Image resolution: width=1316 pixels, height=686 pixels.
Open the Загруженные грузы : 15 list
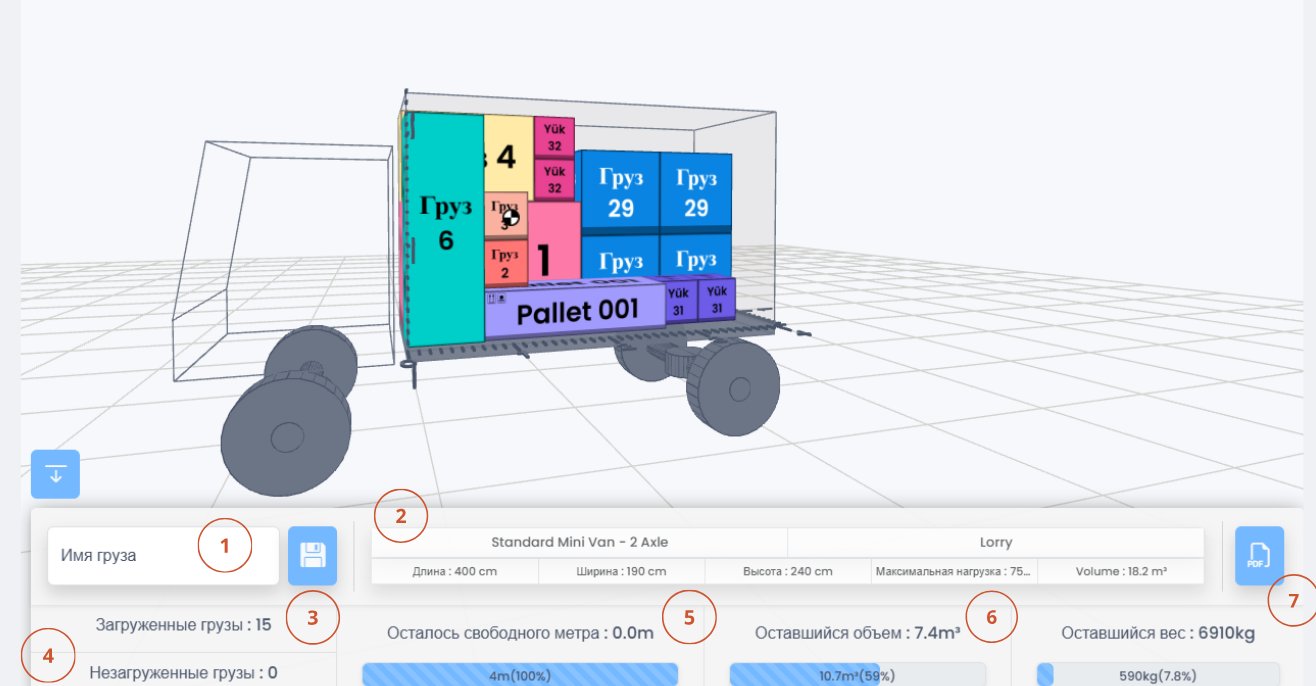tap(183, 625)
